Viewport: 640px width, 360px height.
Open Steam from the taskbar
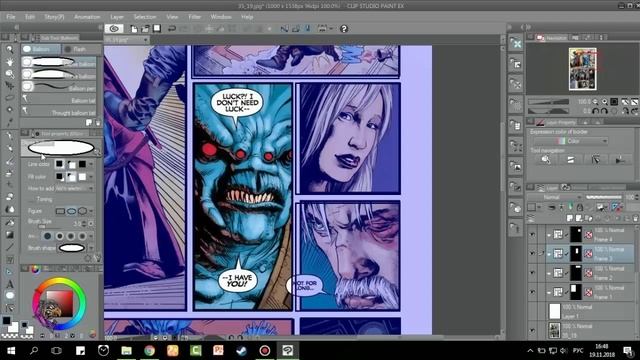point(241,350)
